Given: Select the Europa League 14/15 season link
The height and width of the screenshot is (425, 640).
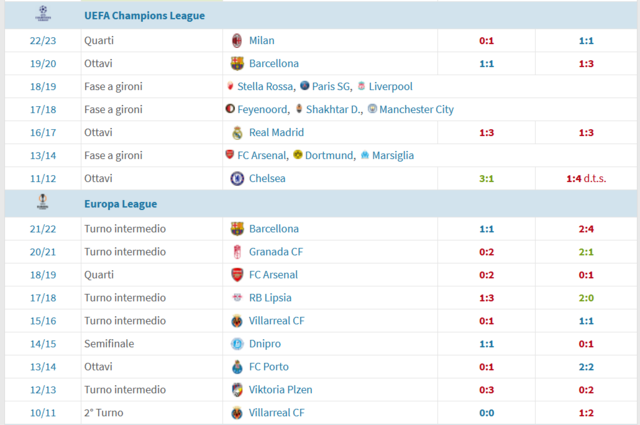Looking at the screenshot, I should point(43,344).
